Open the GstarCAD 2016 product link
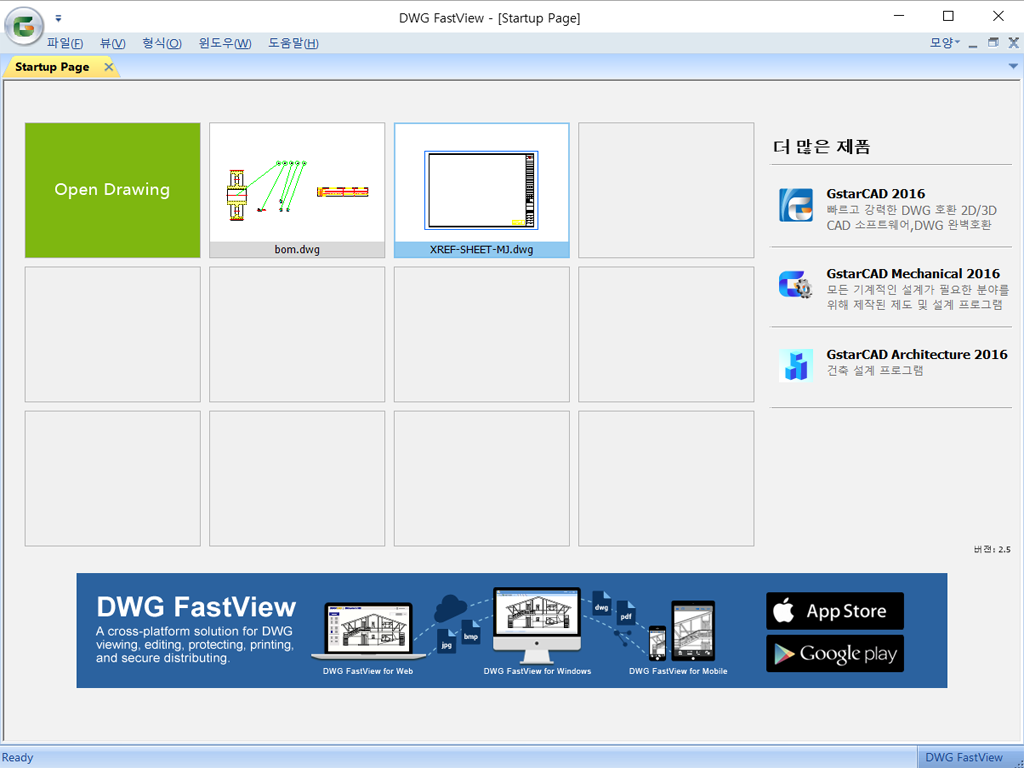 click(876, 193)
